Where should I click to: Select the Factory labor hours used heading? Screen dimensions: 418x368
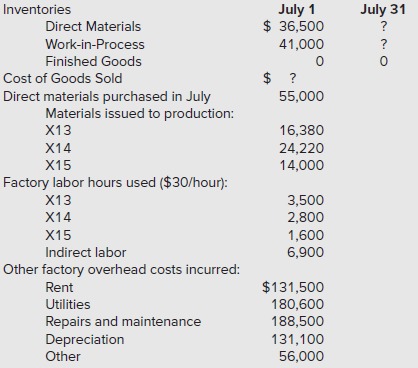click(115, 183)
